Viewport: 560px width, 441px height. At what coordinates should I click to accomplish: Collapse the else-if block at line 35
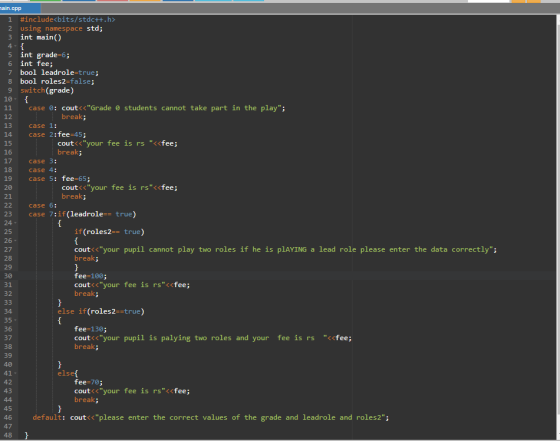15,320
